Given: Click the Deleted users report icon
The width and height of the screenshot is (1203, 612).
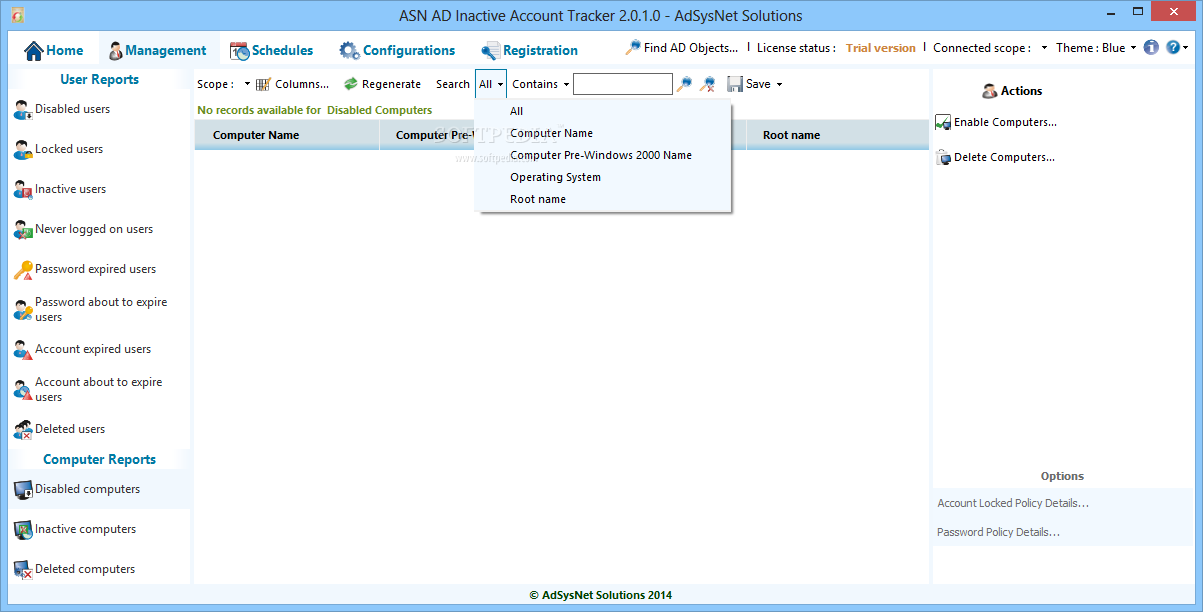Looking at the screenshot, I should (x=23, y=430).
